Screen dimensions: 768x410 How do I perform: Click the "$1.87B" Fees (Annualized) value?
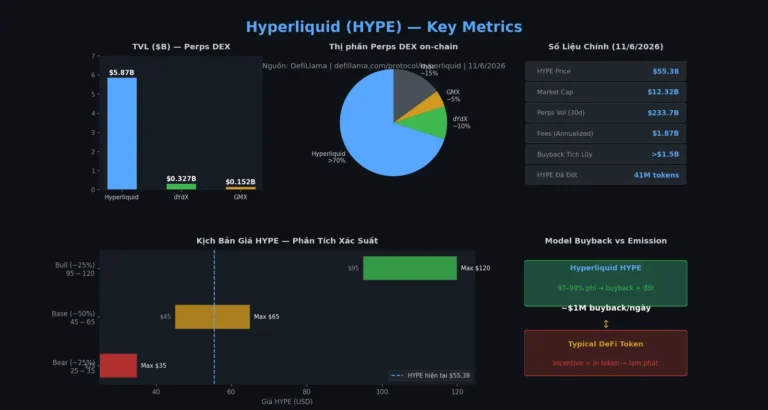(x=666, y=133)
